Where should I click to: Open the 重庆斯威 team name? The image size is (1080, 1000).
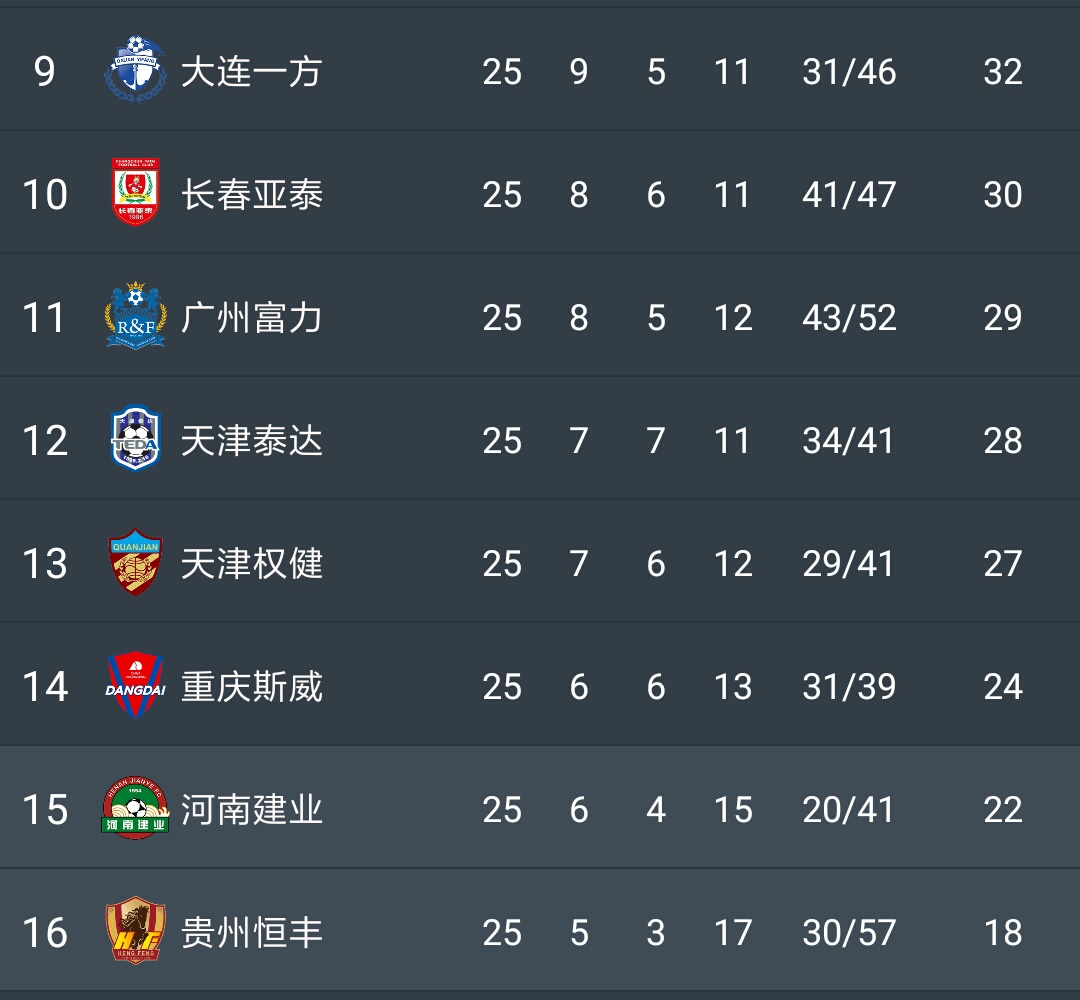point(251,687)
